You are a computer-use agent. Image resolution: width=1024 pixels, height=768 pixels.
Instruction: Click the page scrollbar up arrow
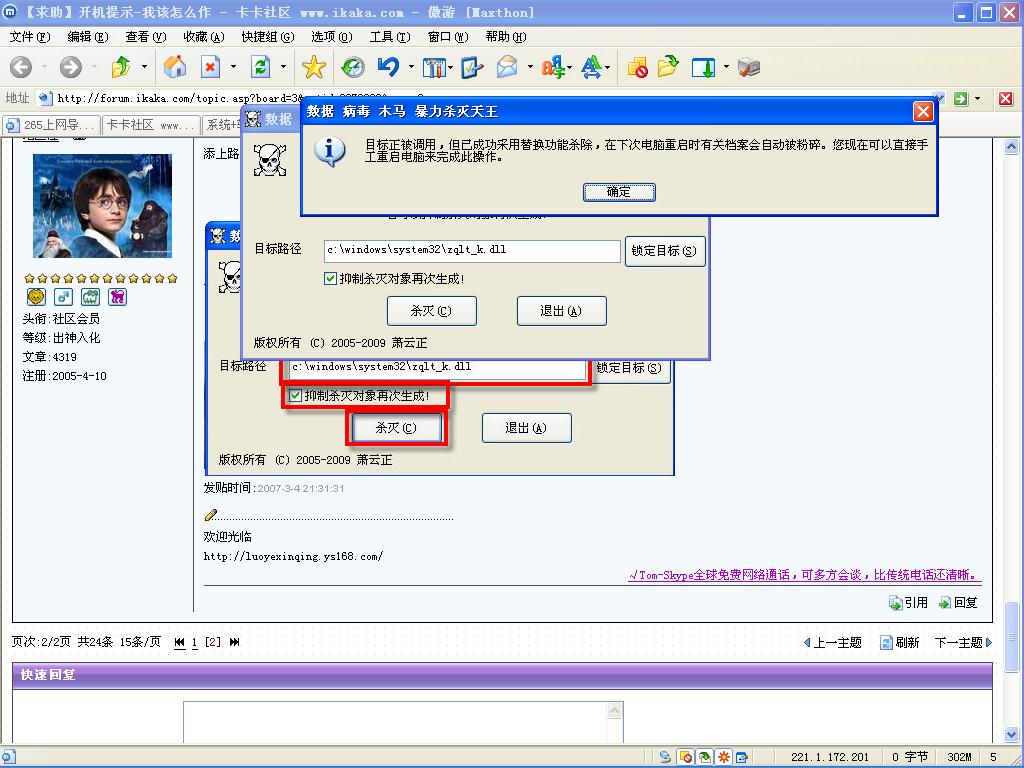[x=1012, y=147]
